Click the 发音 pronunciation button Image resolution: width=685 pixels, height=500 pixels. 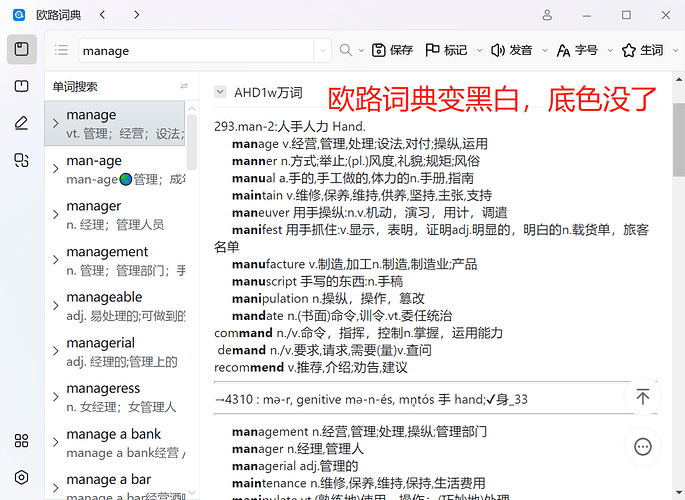[512, 50]
